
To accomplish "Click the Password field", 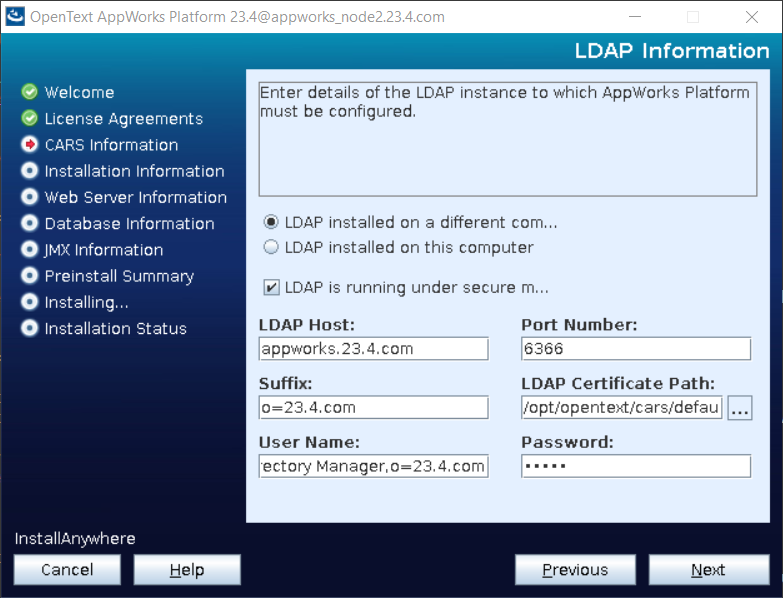I will pyautogui.click(x=635, y=466).
